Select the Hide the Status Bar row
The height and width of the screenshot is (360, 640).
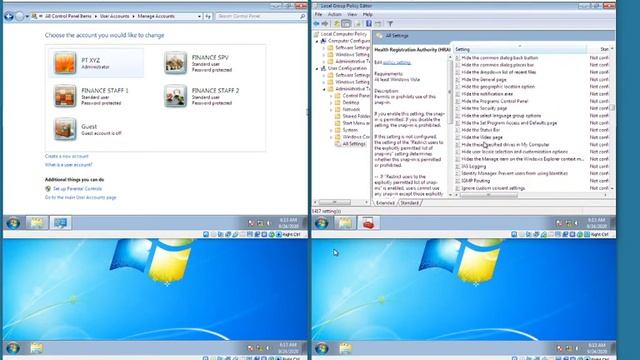coord(532,130)
